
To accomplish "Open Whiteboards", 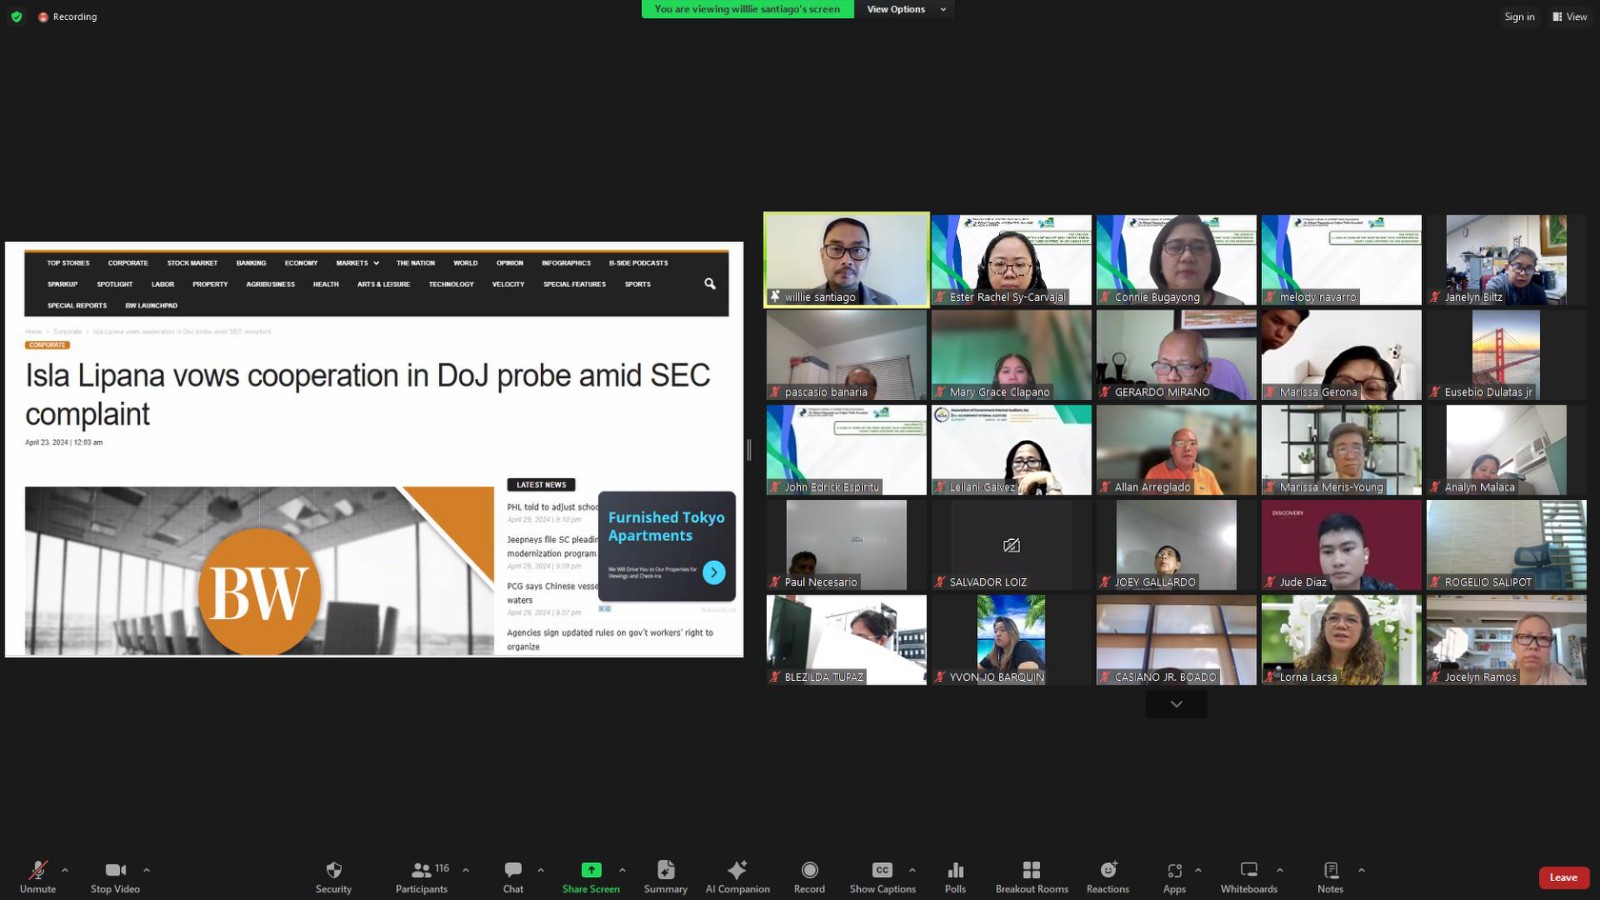I will tap(1249, 876).
